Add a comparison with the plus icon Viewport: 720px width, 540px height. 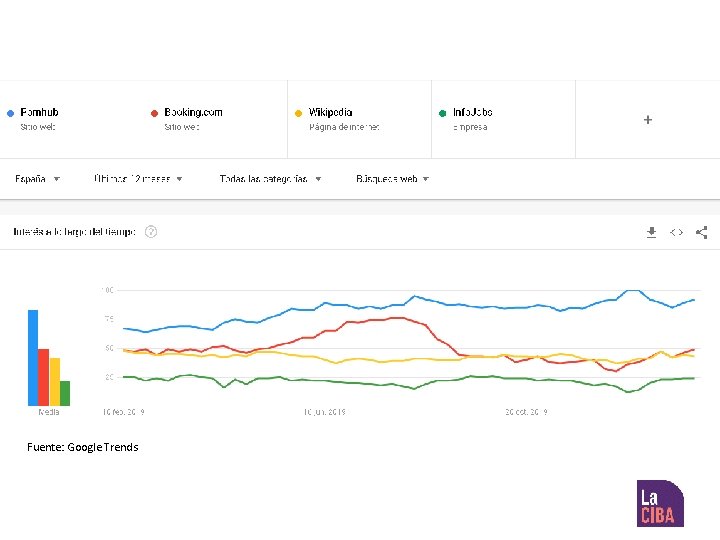click(x=648, y=120)
